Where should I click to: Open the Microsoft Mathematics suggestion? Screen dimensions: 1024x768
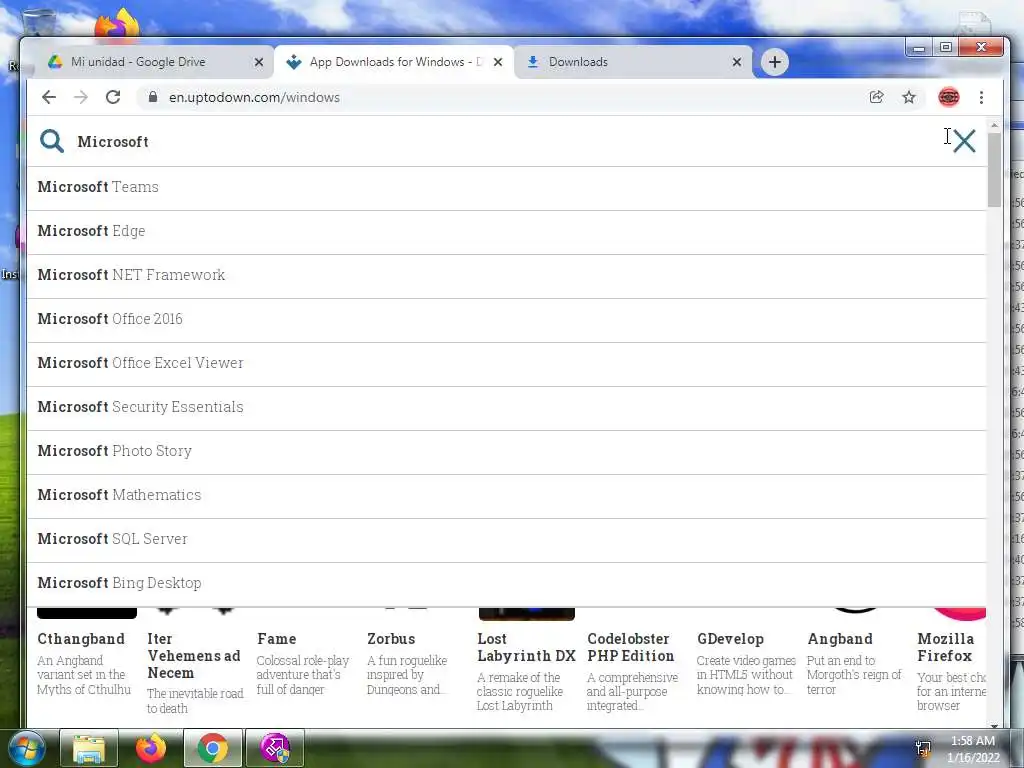tap(506, 495)
